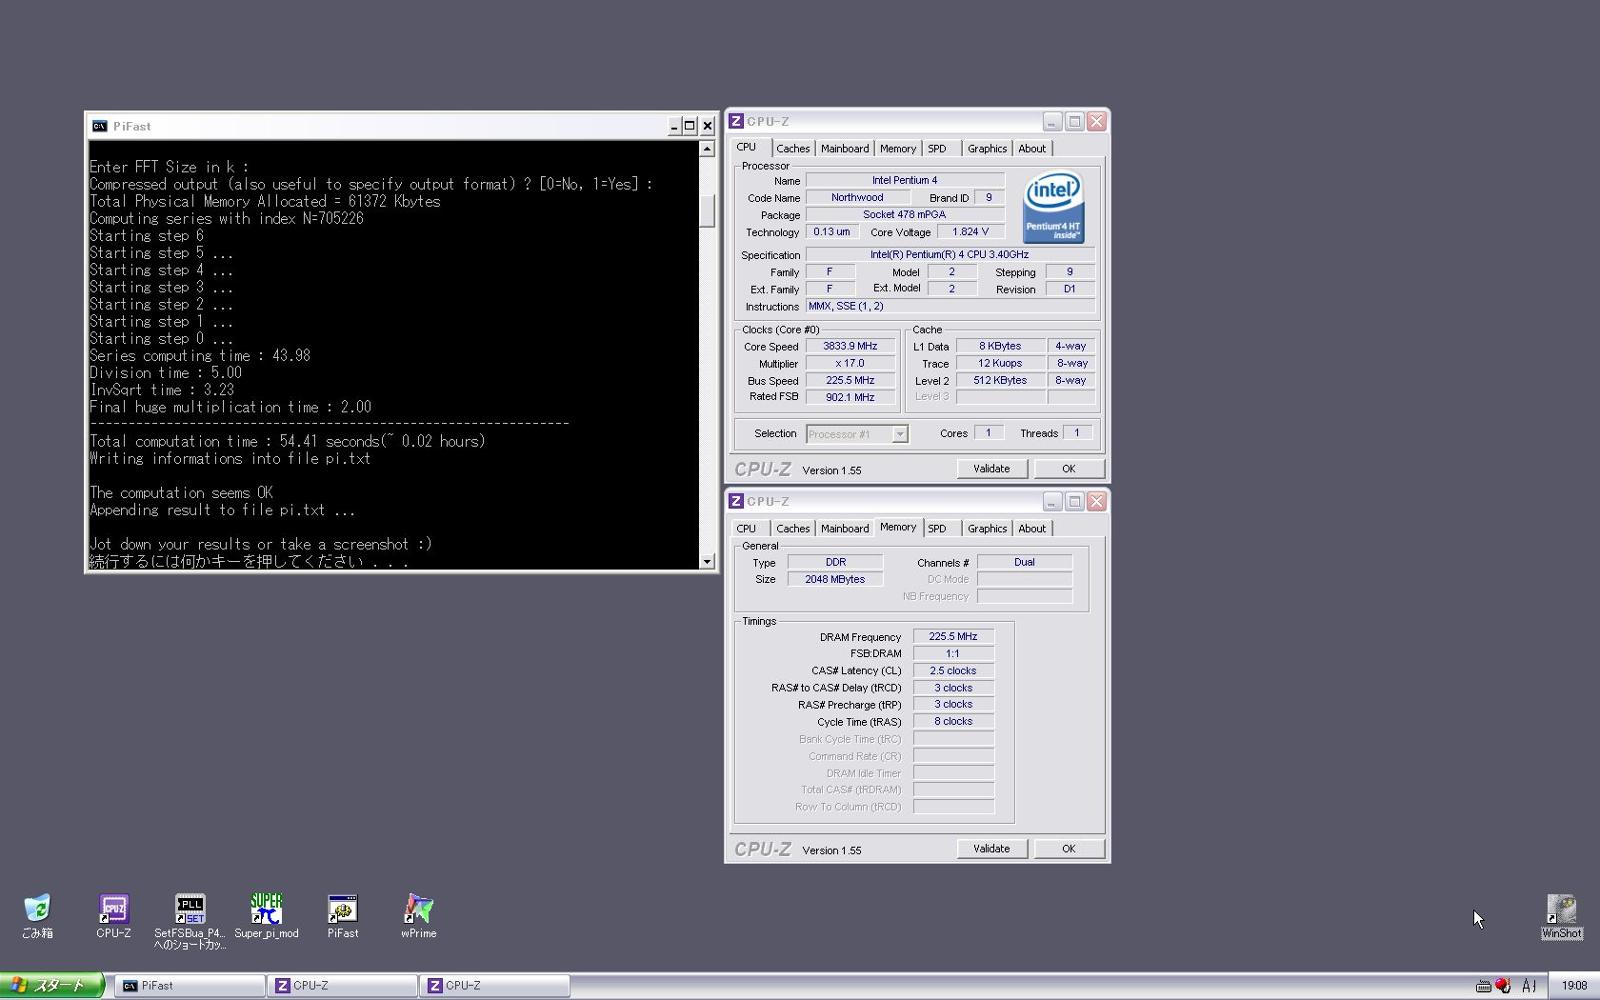The image size is (1600, 1000).
Task: Select Caches tab in upper CPU-Z window
Action: pyautogui.click(x=793, y=149)
